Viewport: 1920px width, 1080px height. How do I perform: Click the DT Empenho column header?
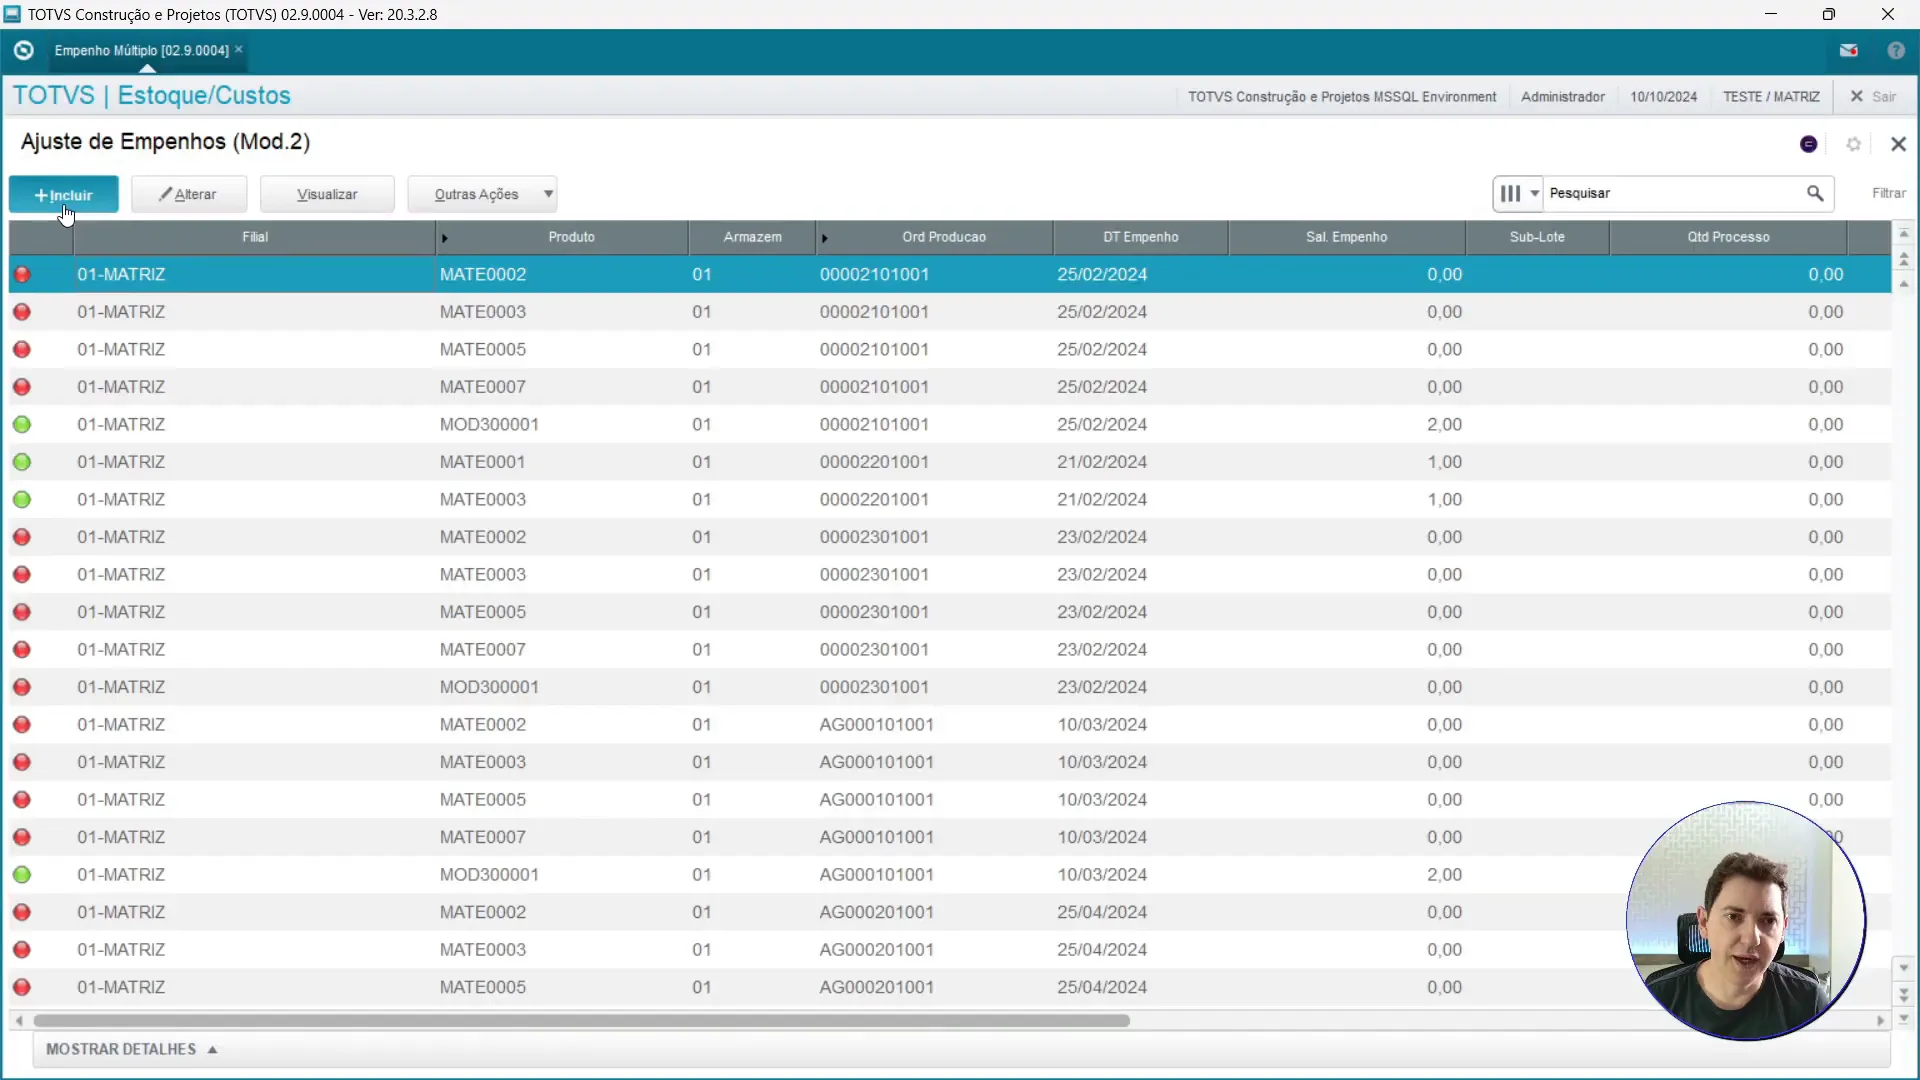(1141, 237)
